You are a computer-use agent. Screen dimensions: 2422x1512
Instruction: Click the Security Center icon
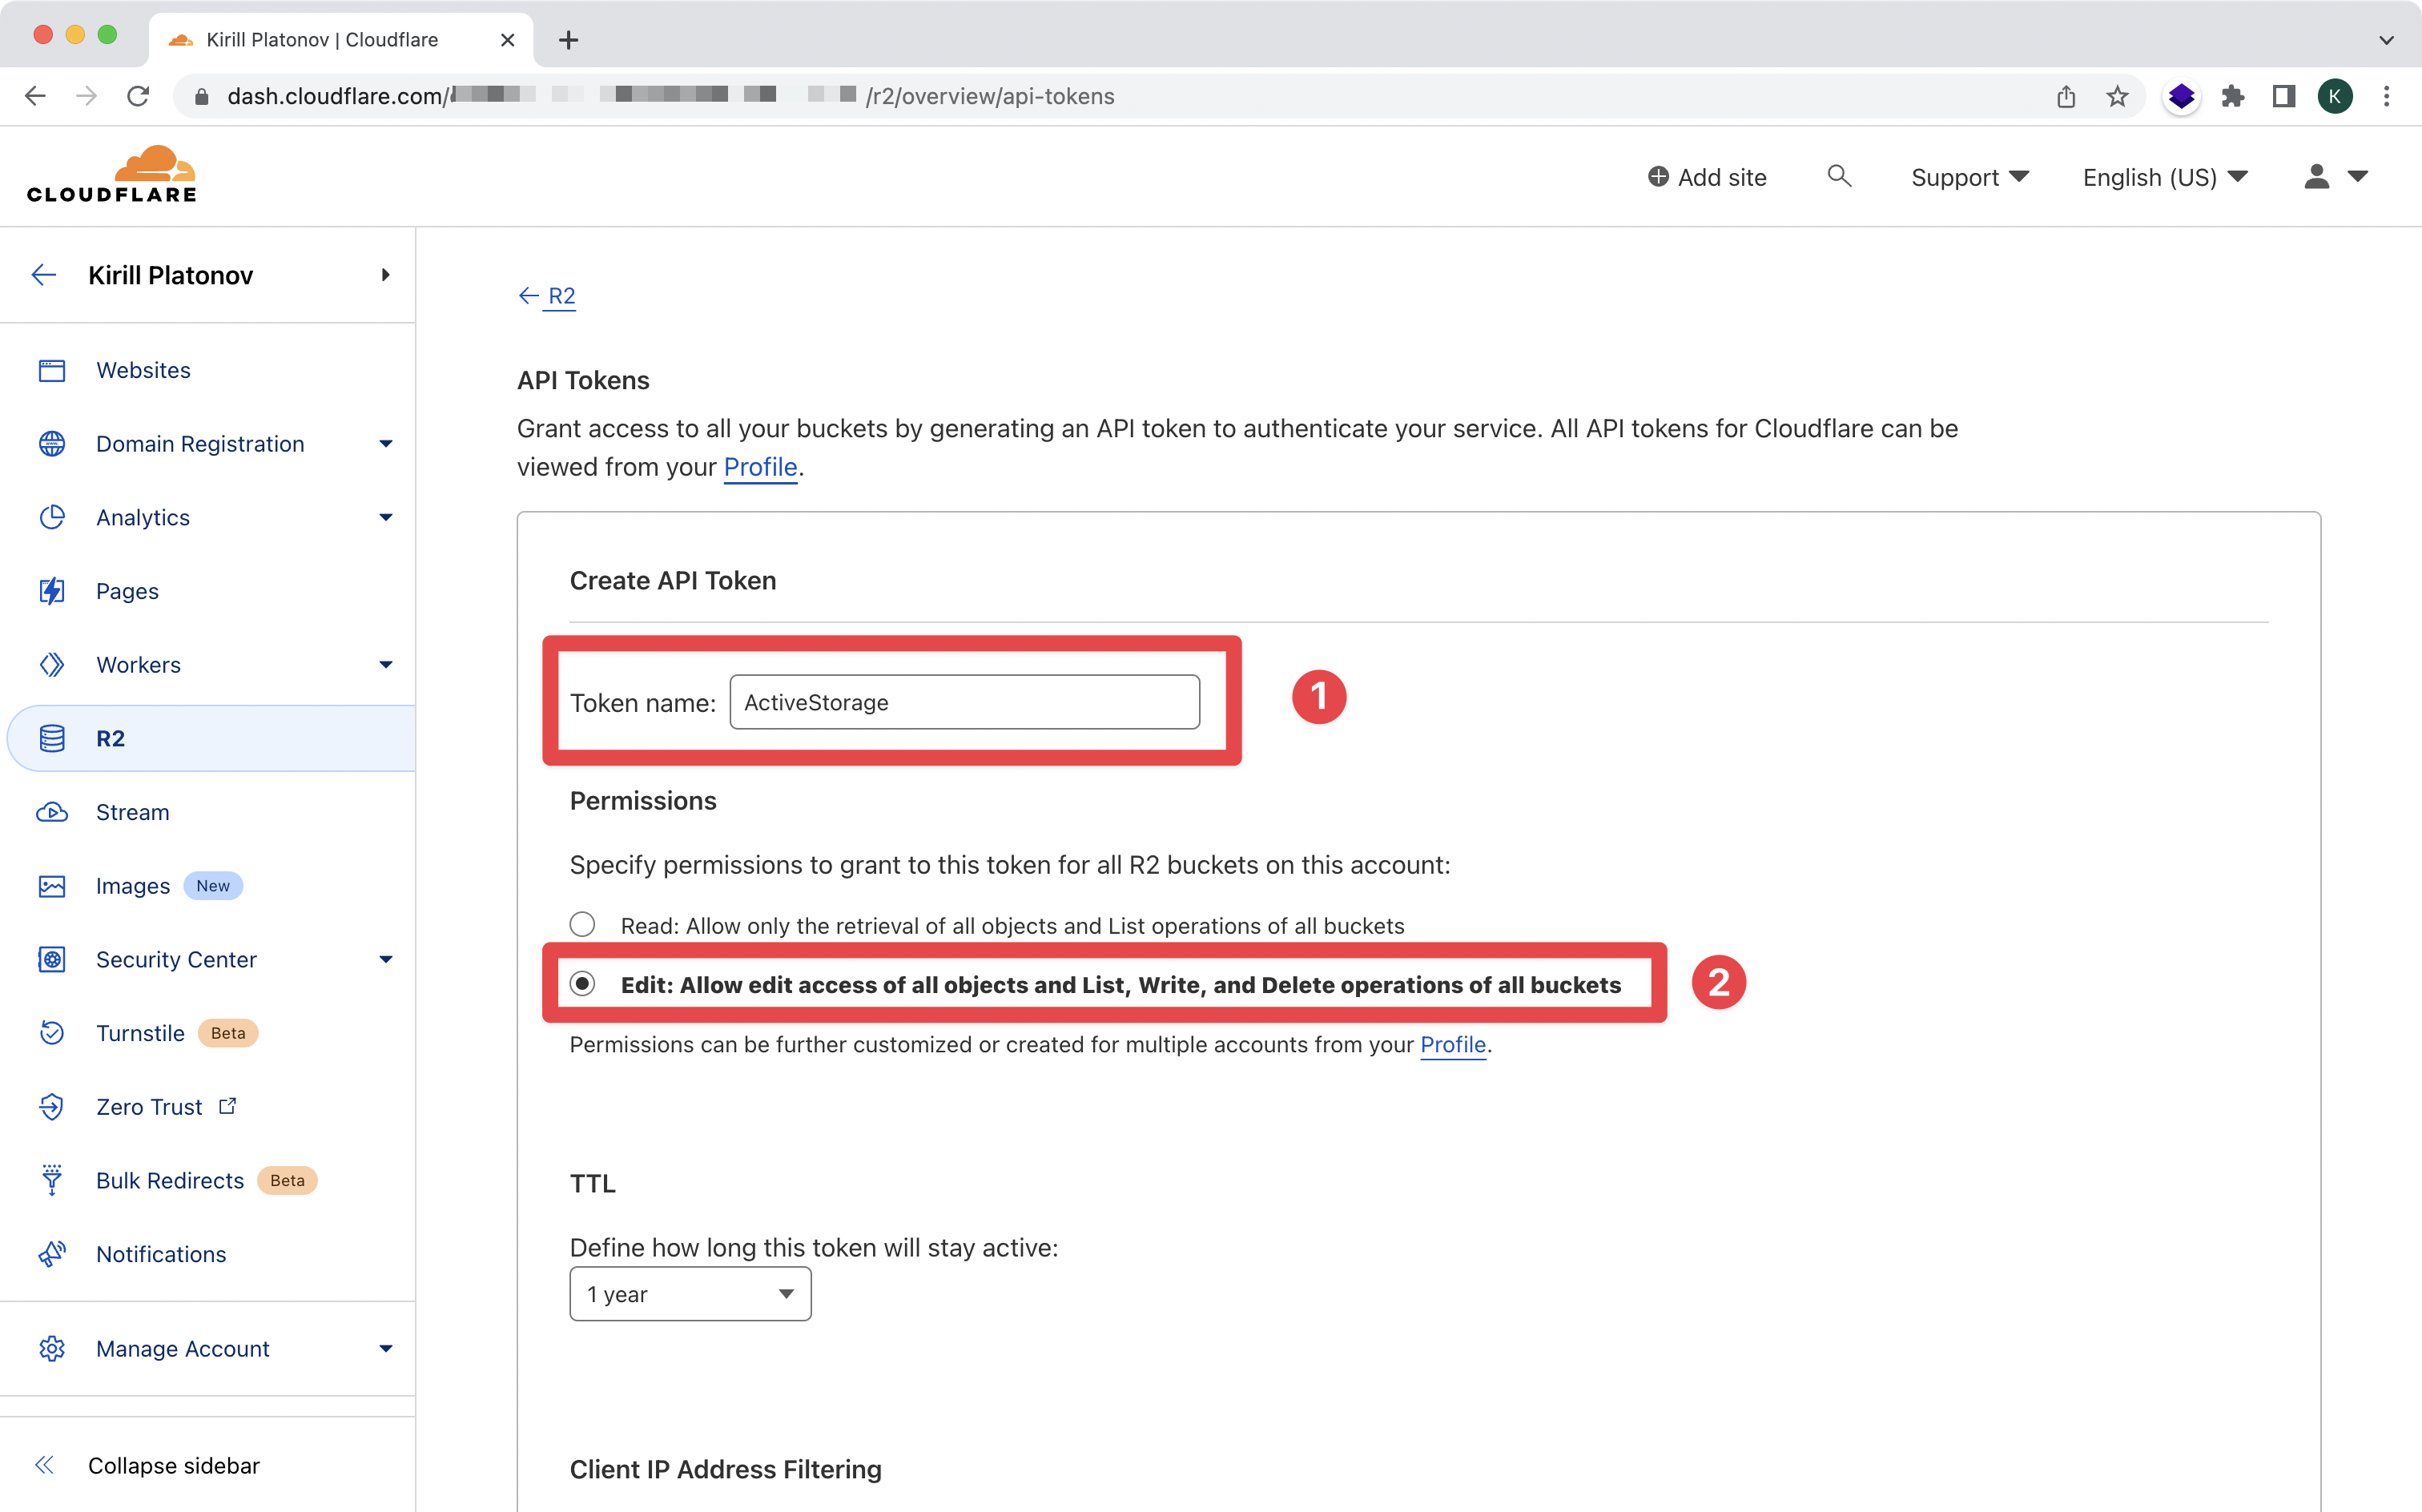pyautogui.click(x=52, y=959)
